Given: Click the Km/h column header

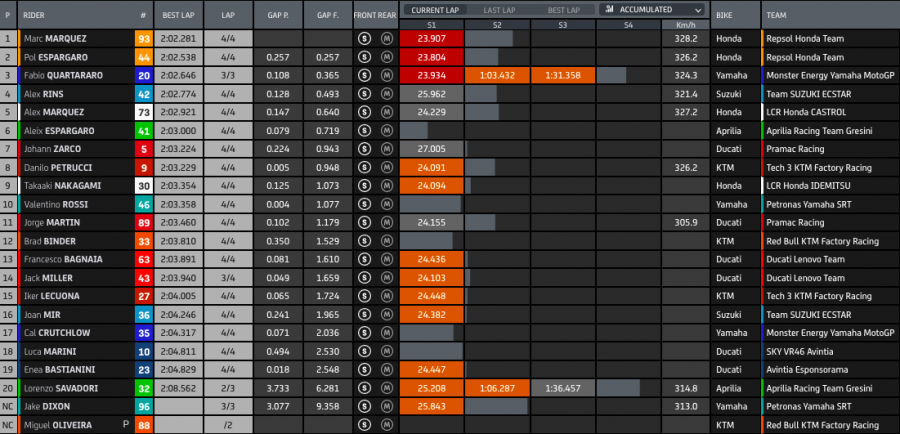Looking at the screenshot, I should tap(685, 23).
